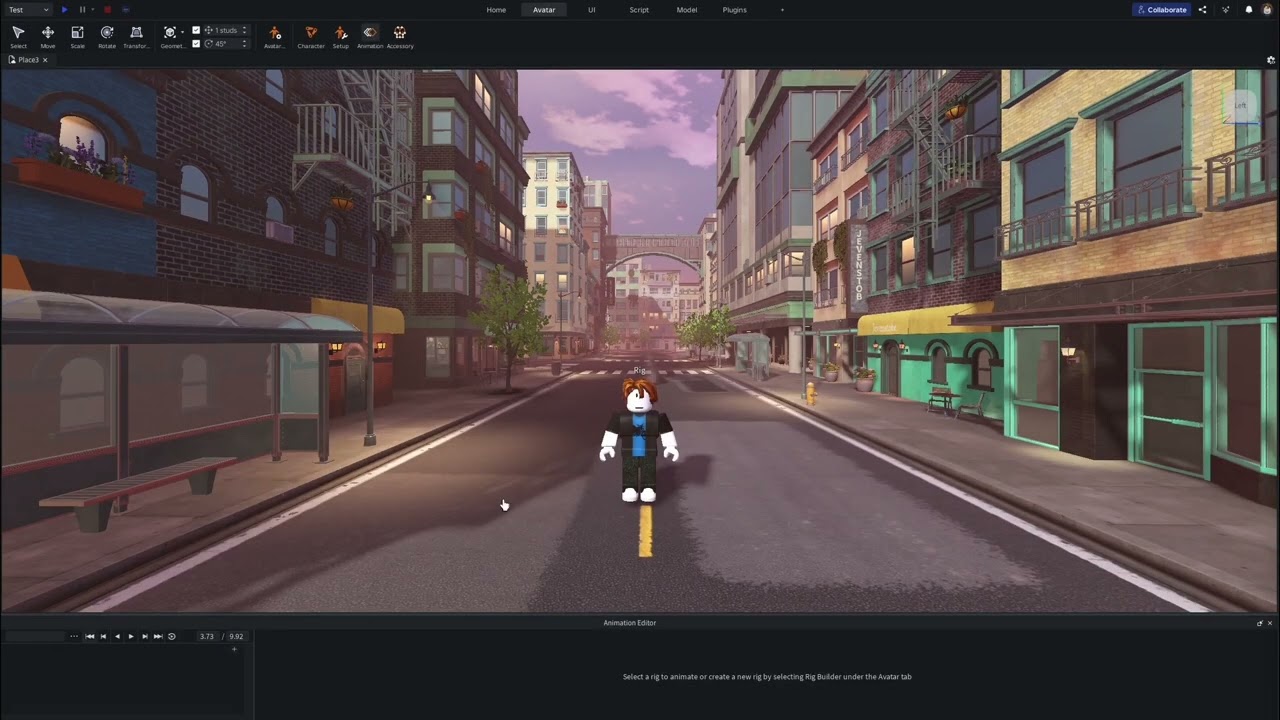Toggle the 45° rotation snapping checkbox
This screenshot has width=1280, height=720.
tap(196, 43)
